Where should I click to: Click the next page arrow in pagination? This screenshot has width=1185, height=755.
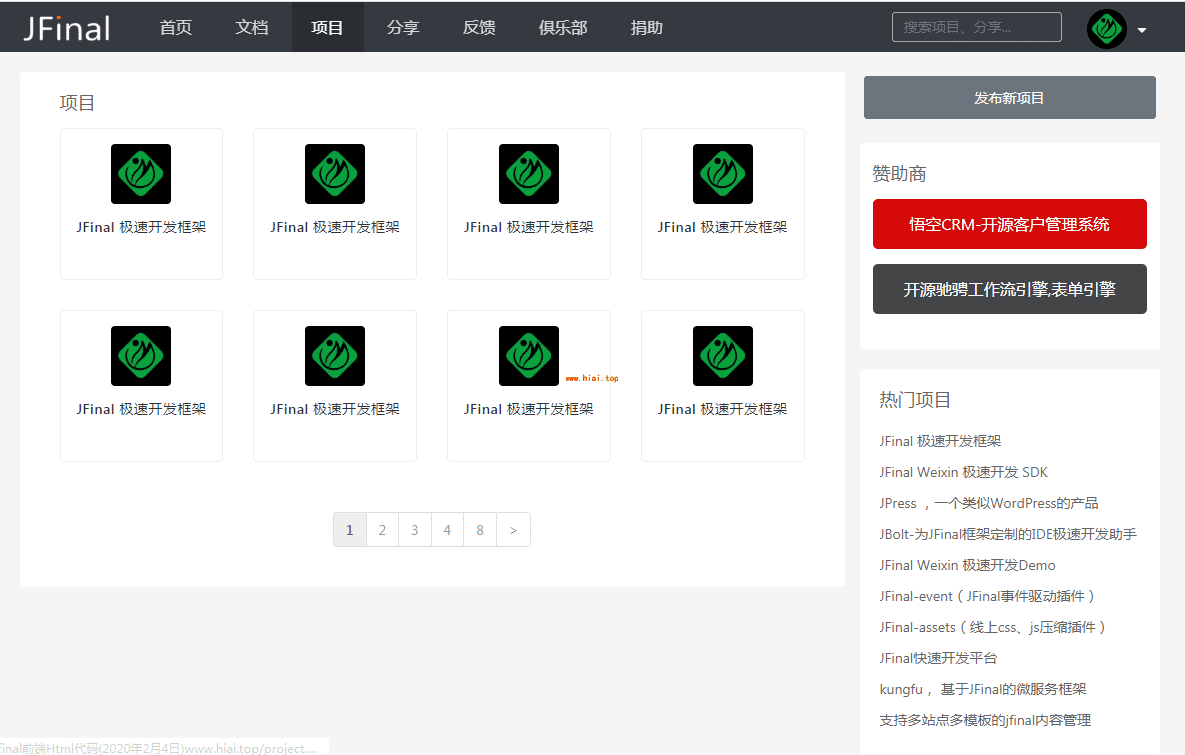(513, 530)
